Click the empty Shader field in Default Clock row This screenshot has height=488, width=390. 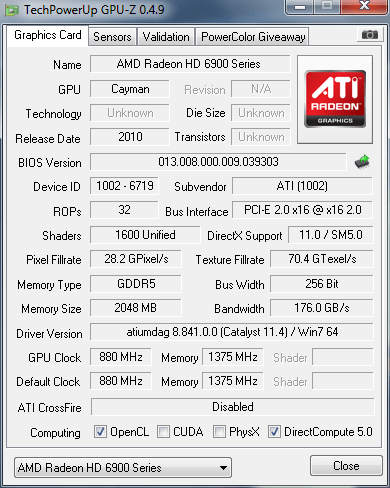click(x=343, y=381)
